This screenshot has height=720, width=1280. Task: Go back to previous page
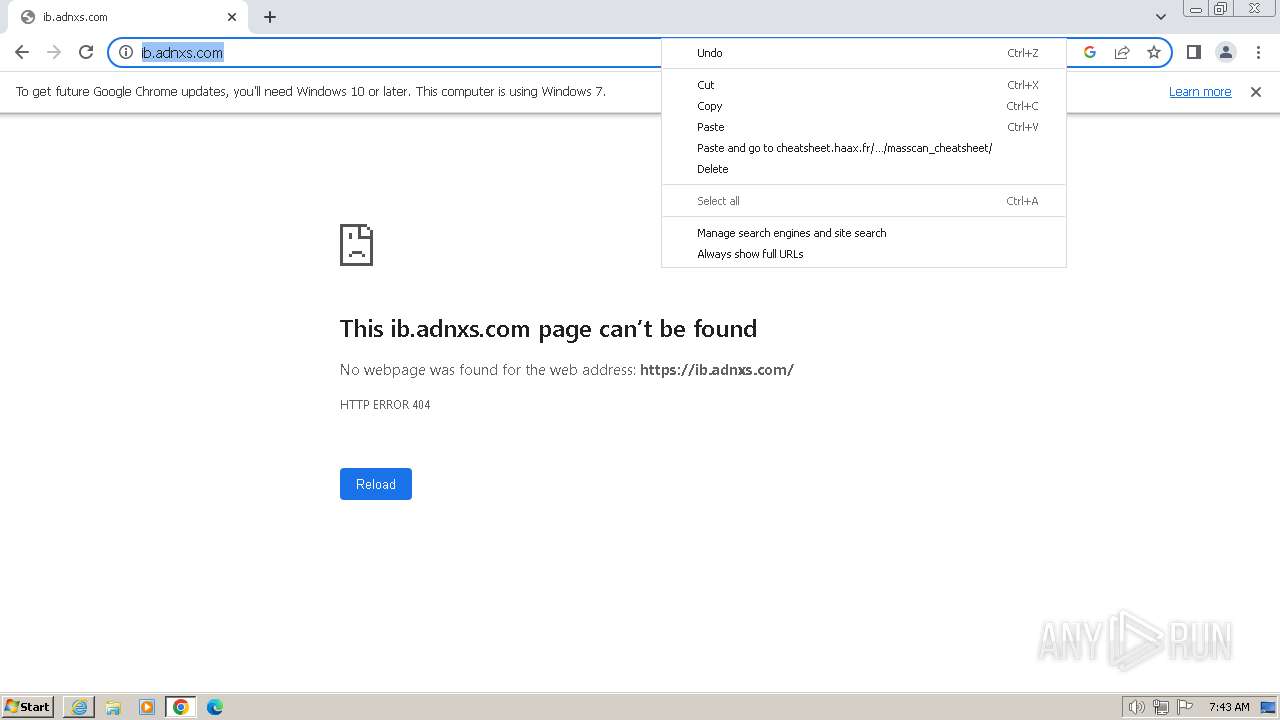click(x=22, y=52)
